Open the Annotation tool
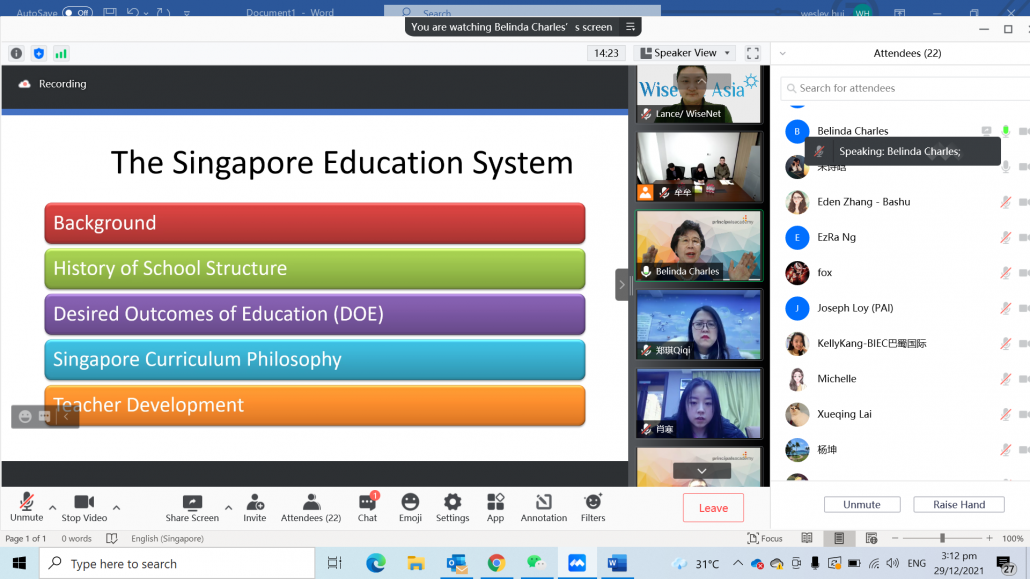The width and height of the screenshot is (1030, 579). point(544,503)
